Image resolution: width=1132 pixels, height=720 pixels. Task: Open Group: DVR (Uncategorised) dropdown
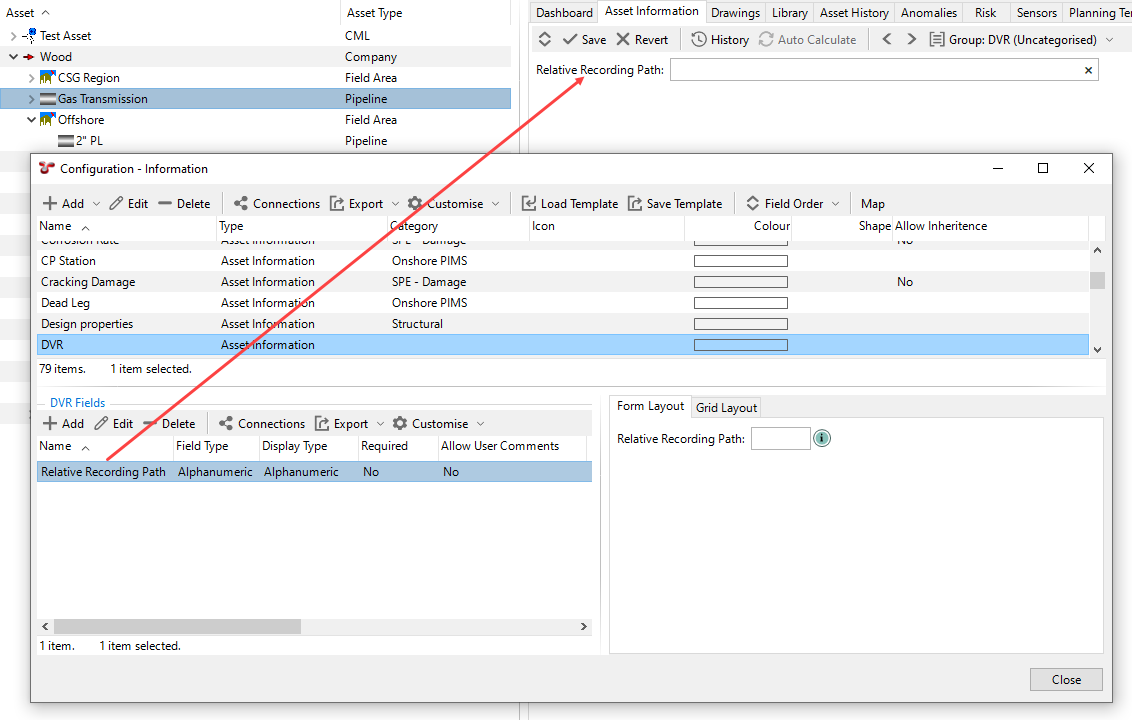coord(1022,40)
